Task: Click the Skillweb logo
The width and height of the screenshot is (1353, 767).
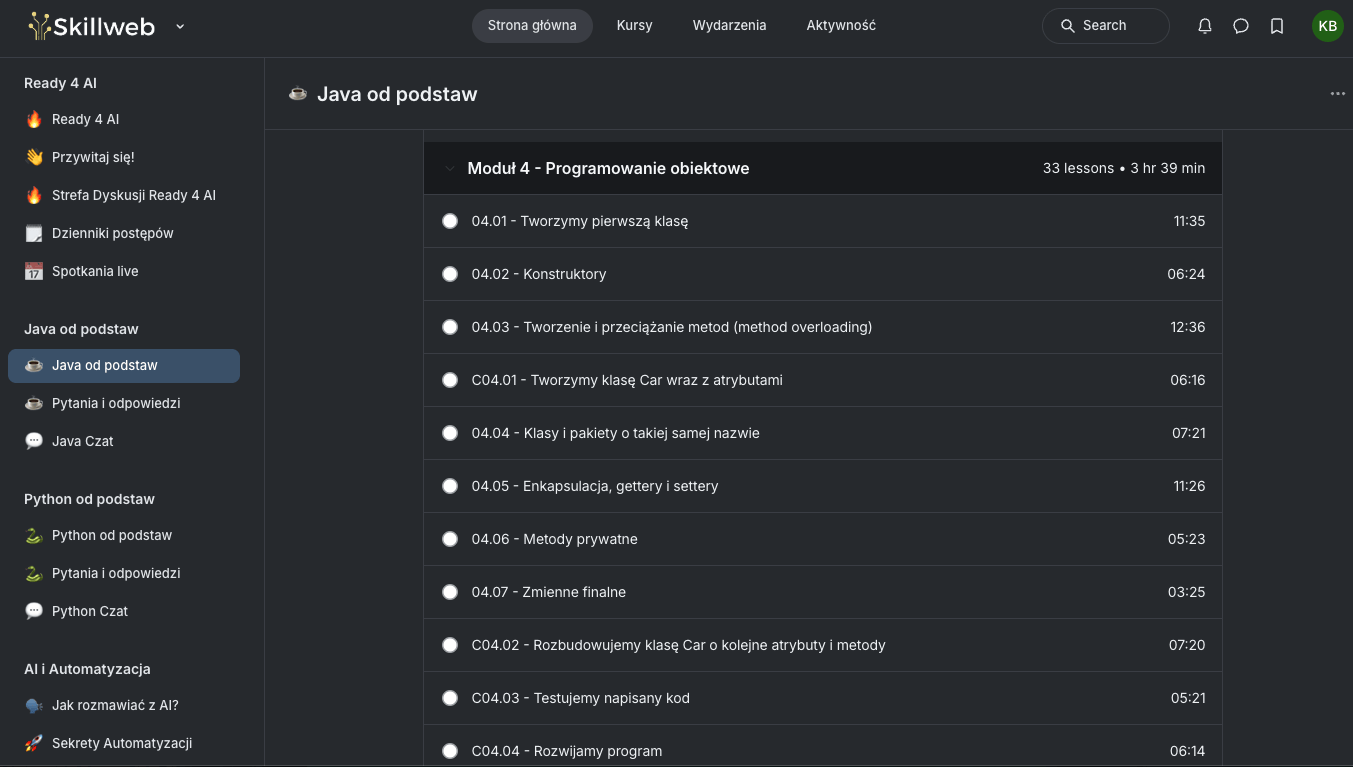Action: point(92,26)
